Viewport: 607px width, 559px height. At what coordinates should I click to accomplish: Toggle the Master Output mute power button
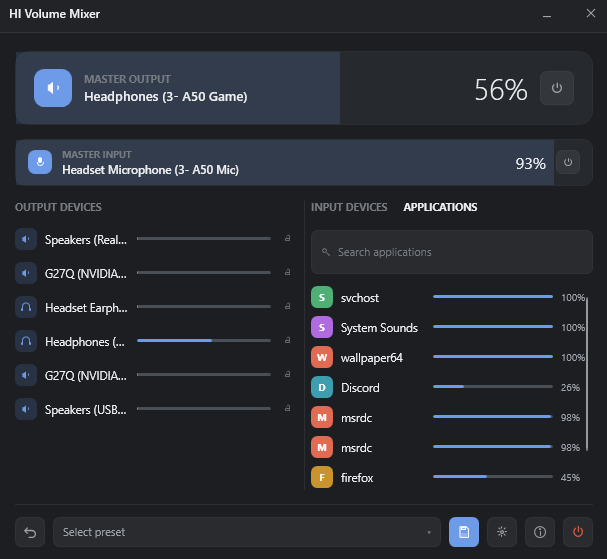(x=557, y=88)
